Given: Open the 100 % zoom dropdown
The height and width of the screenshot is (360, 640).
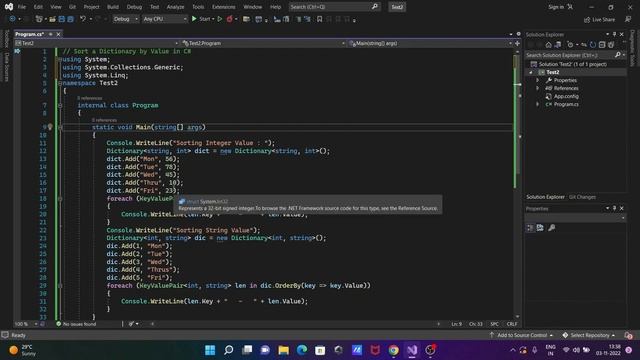Looking at the screenshot, I should coord(26,324).
